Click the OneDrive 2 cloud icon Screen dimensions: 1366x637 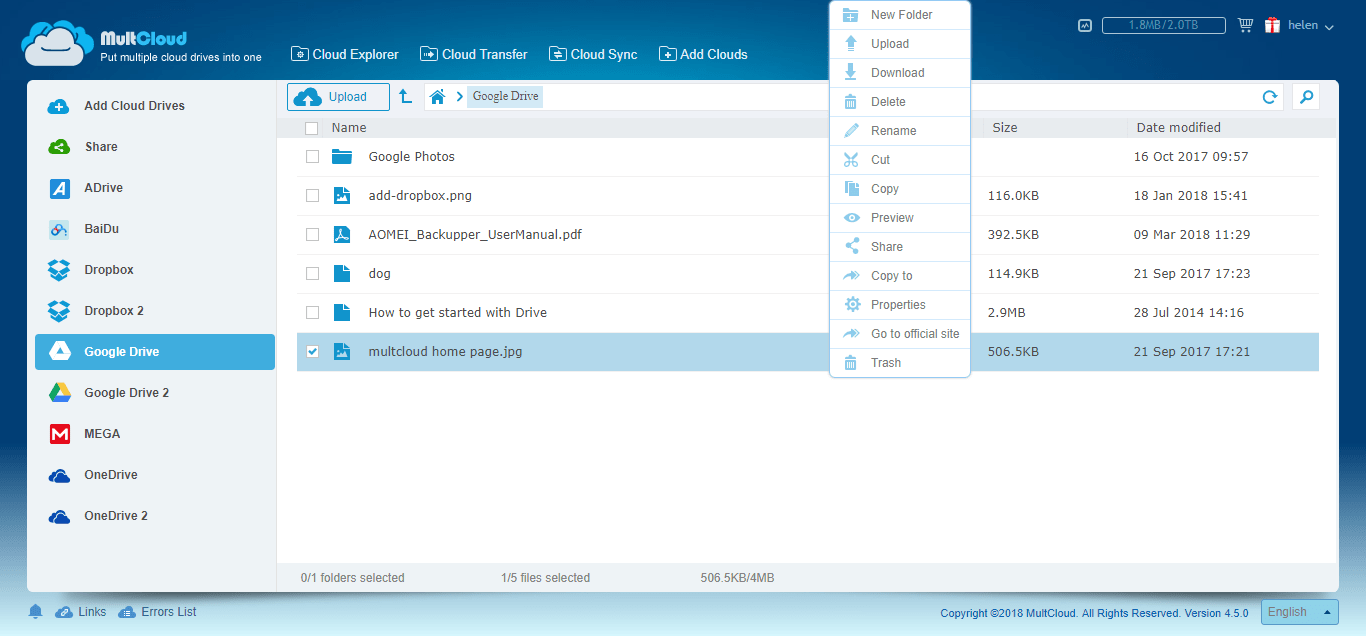(x=59, y=516)
